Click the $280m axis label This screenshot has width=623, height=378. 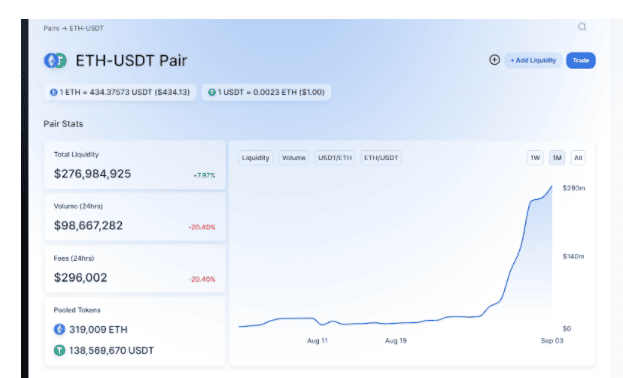[574, 188]
